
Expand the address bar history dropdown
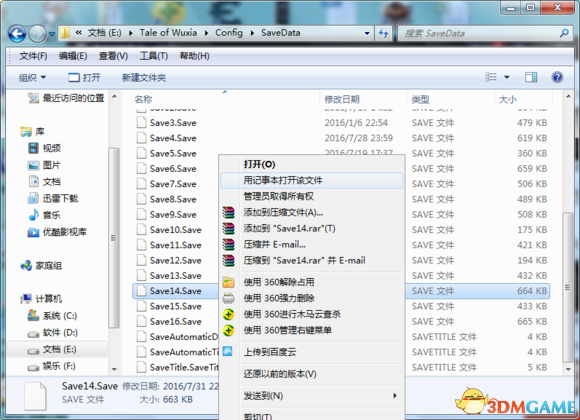pyautogui.click(x=367, y=33)
